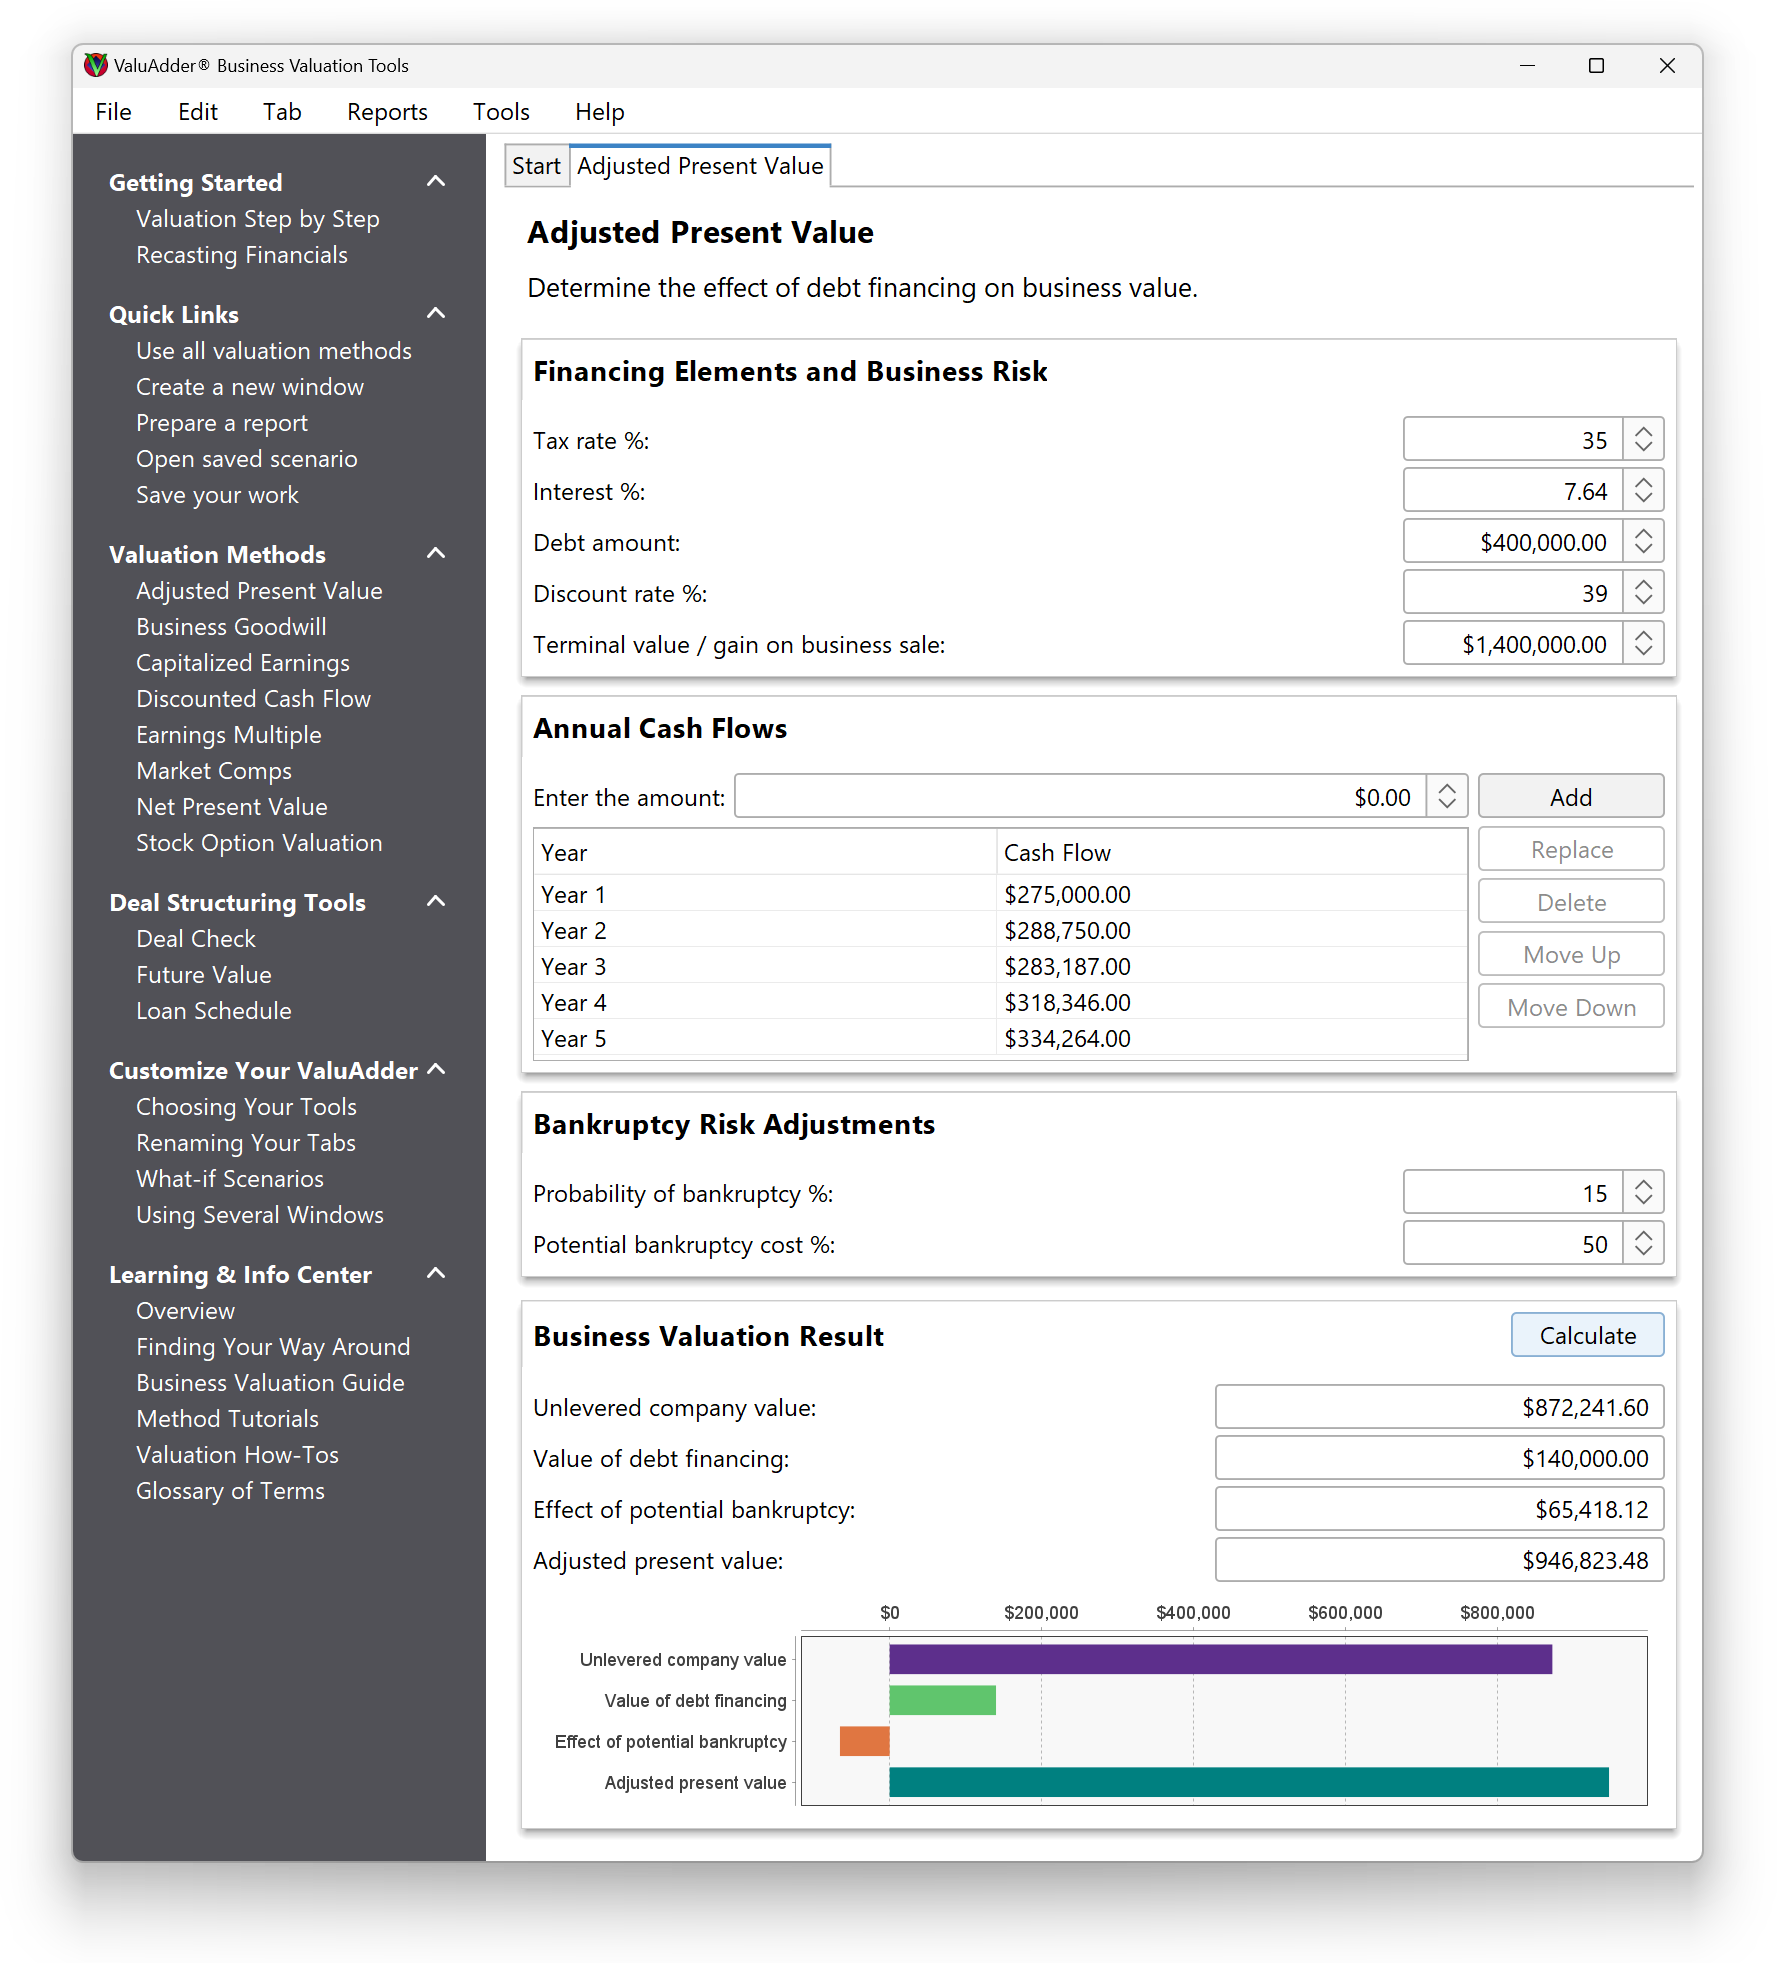The image size is (1777, 1963).
Task: Open the Glossary of Terms
Action: pos(230,1490)
